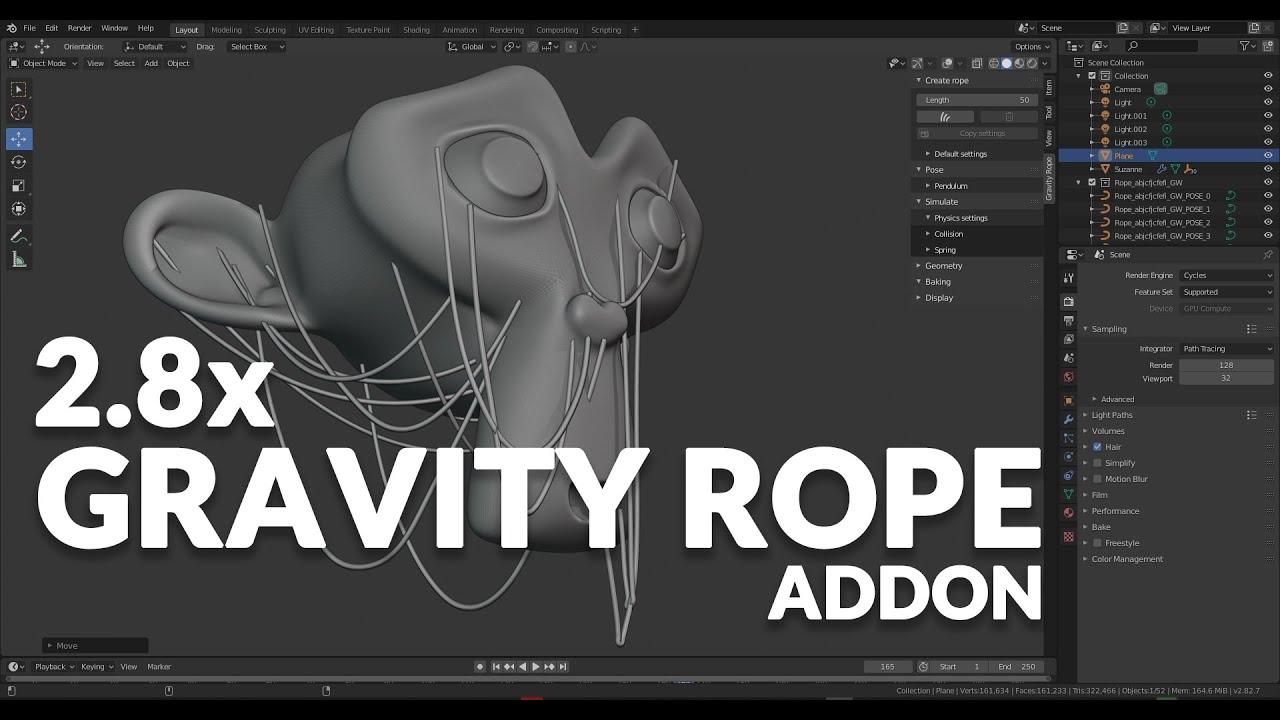
Task: Activate the Transform tool
Action: tap(18, 208)
